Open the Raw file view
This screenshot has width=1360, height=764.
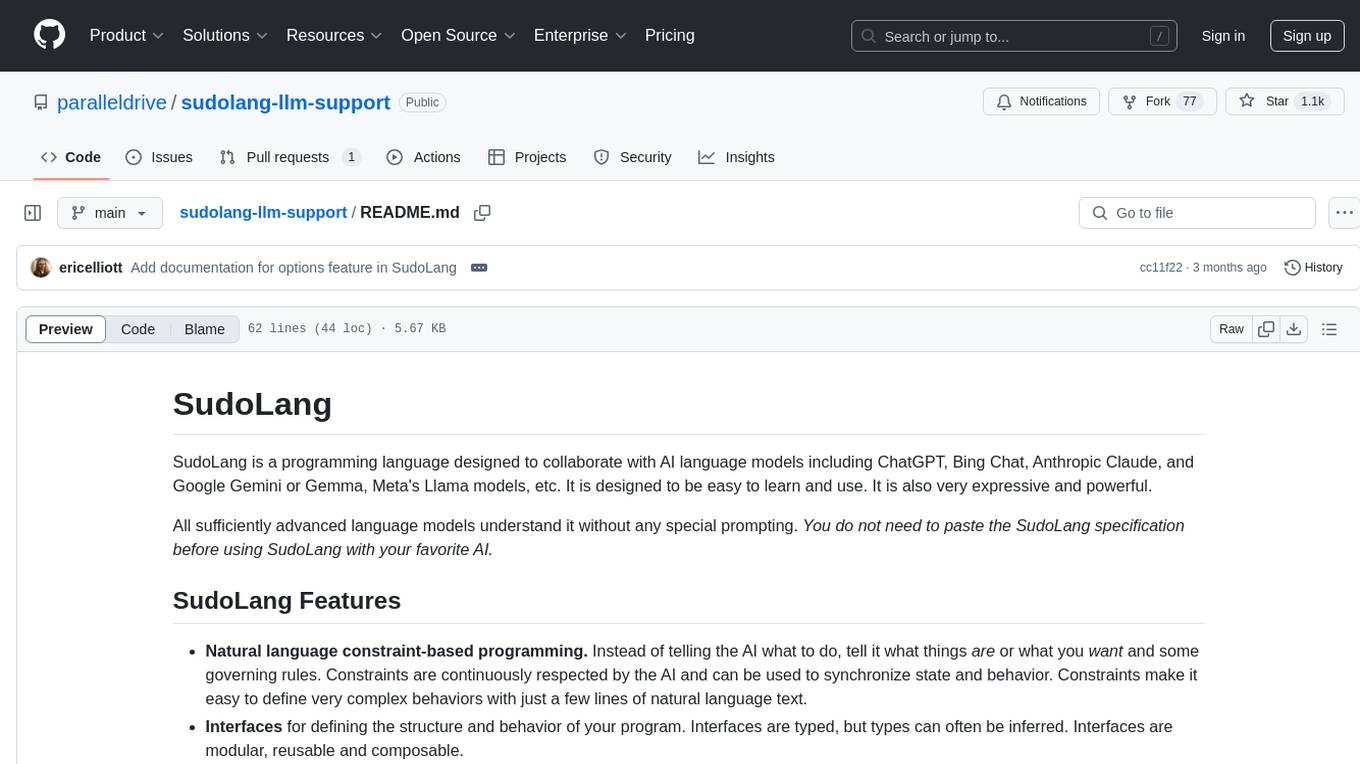[x=1231, y=329]
